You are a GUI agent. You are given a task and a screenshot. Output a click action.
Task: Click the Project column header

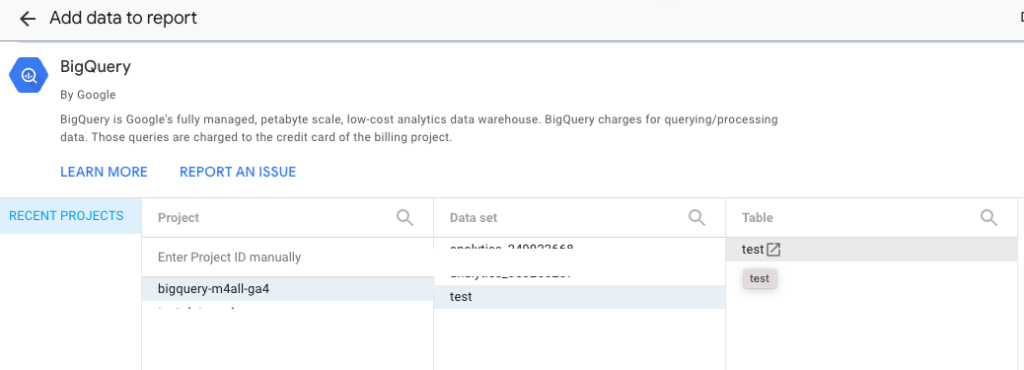click(x=178, y=218)
